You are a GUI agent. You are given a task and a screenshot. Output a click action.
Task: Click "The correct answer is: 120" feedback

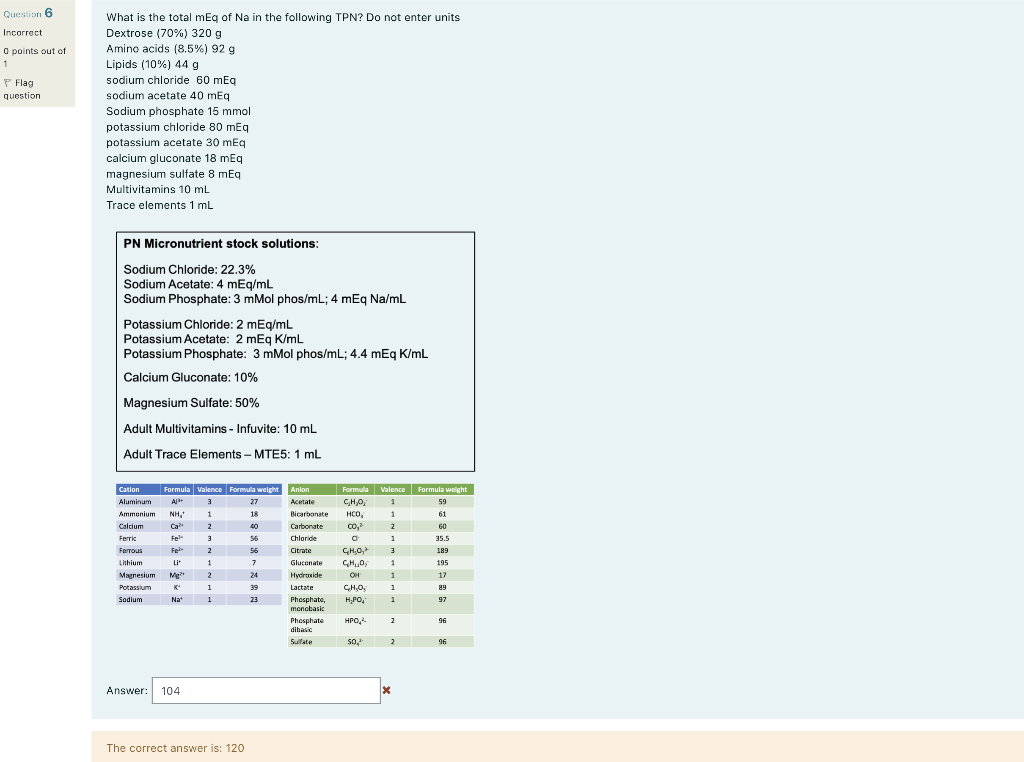click(176, 748)
